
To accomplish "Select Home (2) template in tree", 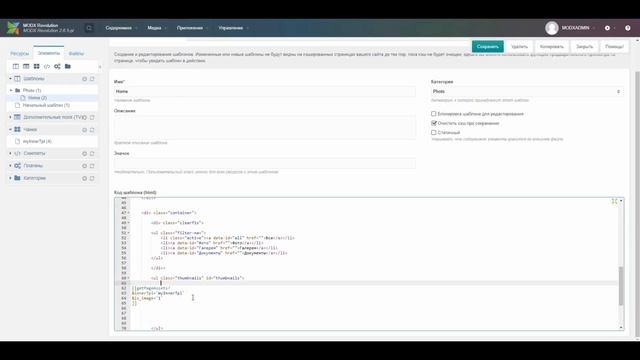I will point(37,98).
